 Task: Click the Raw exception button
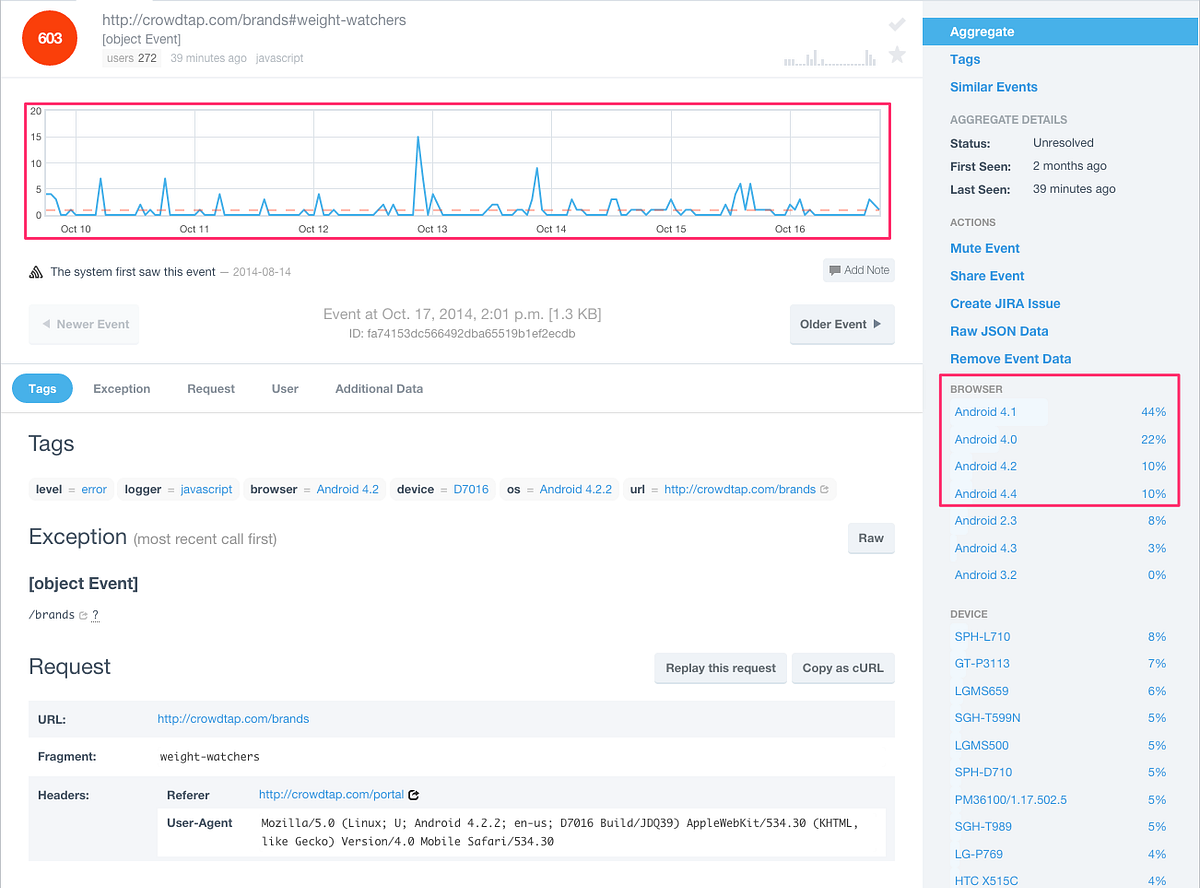point(871,538)
